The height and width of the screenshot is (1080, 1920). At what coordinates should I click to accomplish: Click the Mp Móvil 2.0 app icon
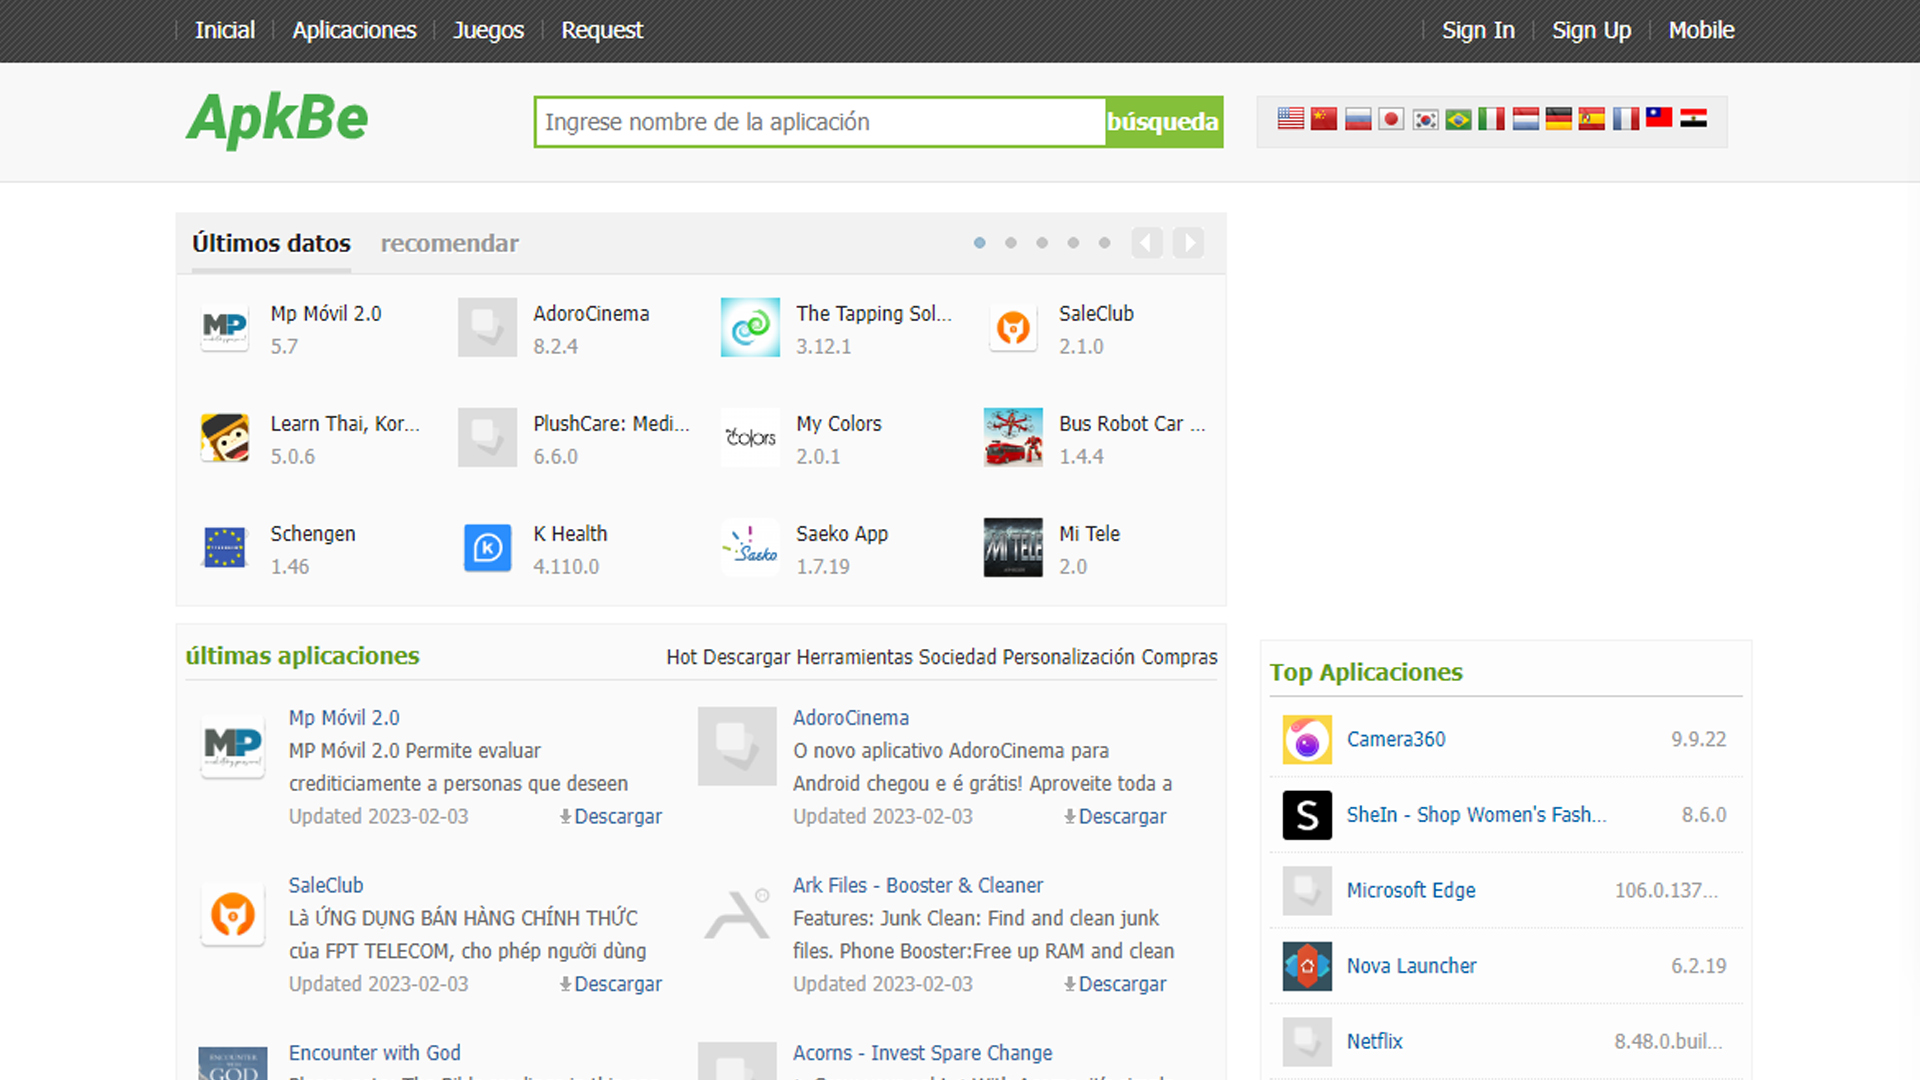pos(224,327)
